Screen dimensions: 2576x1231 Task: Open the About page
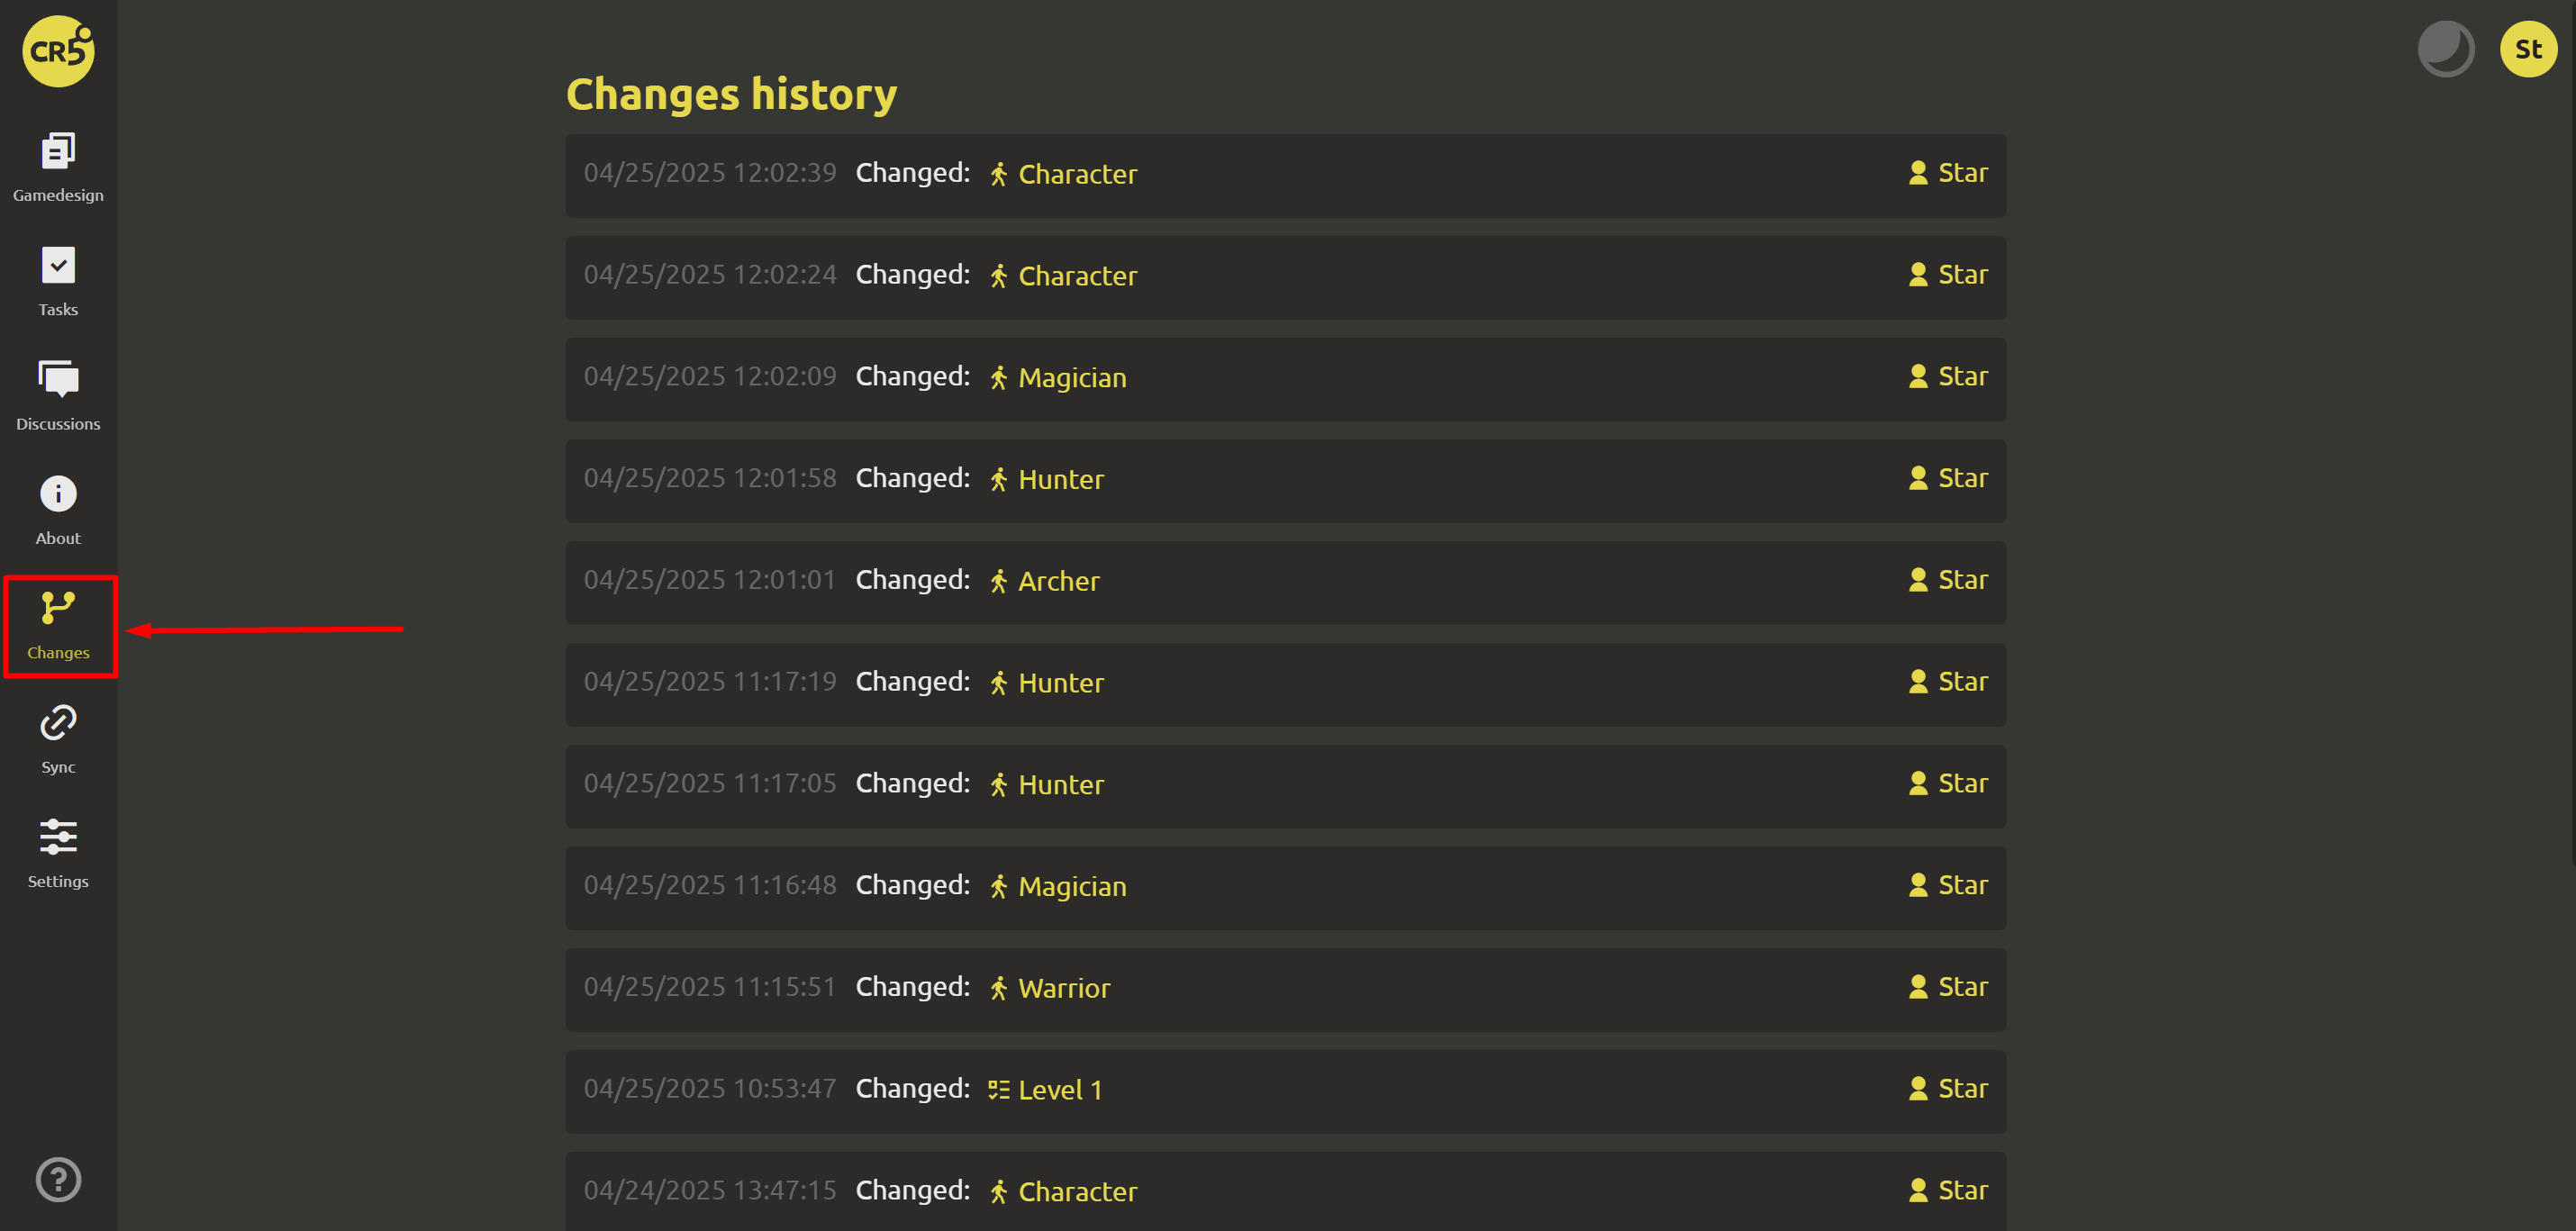click(x=58, y=510)
